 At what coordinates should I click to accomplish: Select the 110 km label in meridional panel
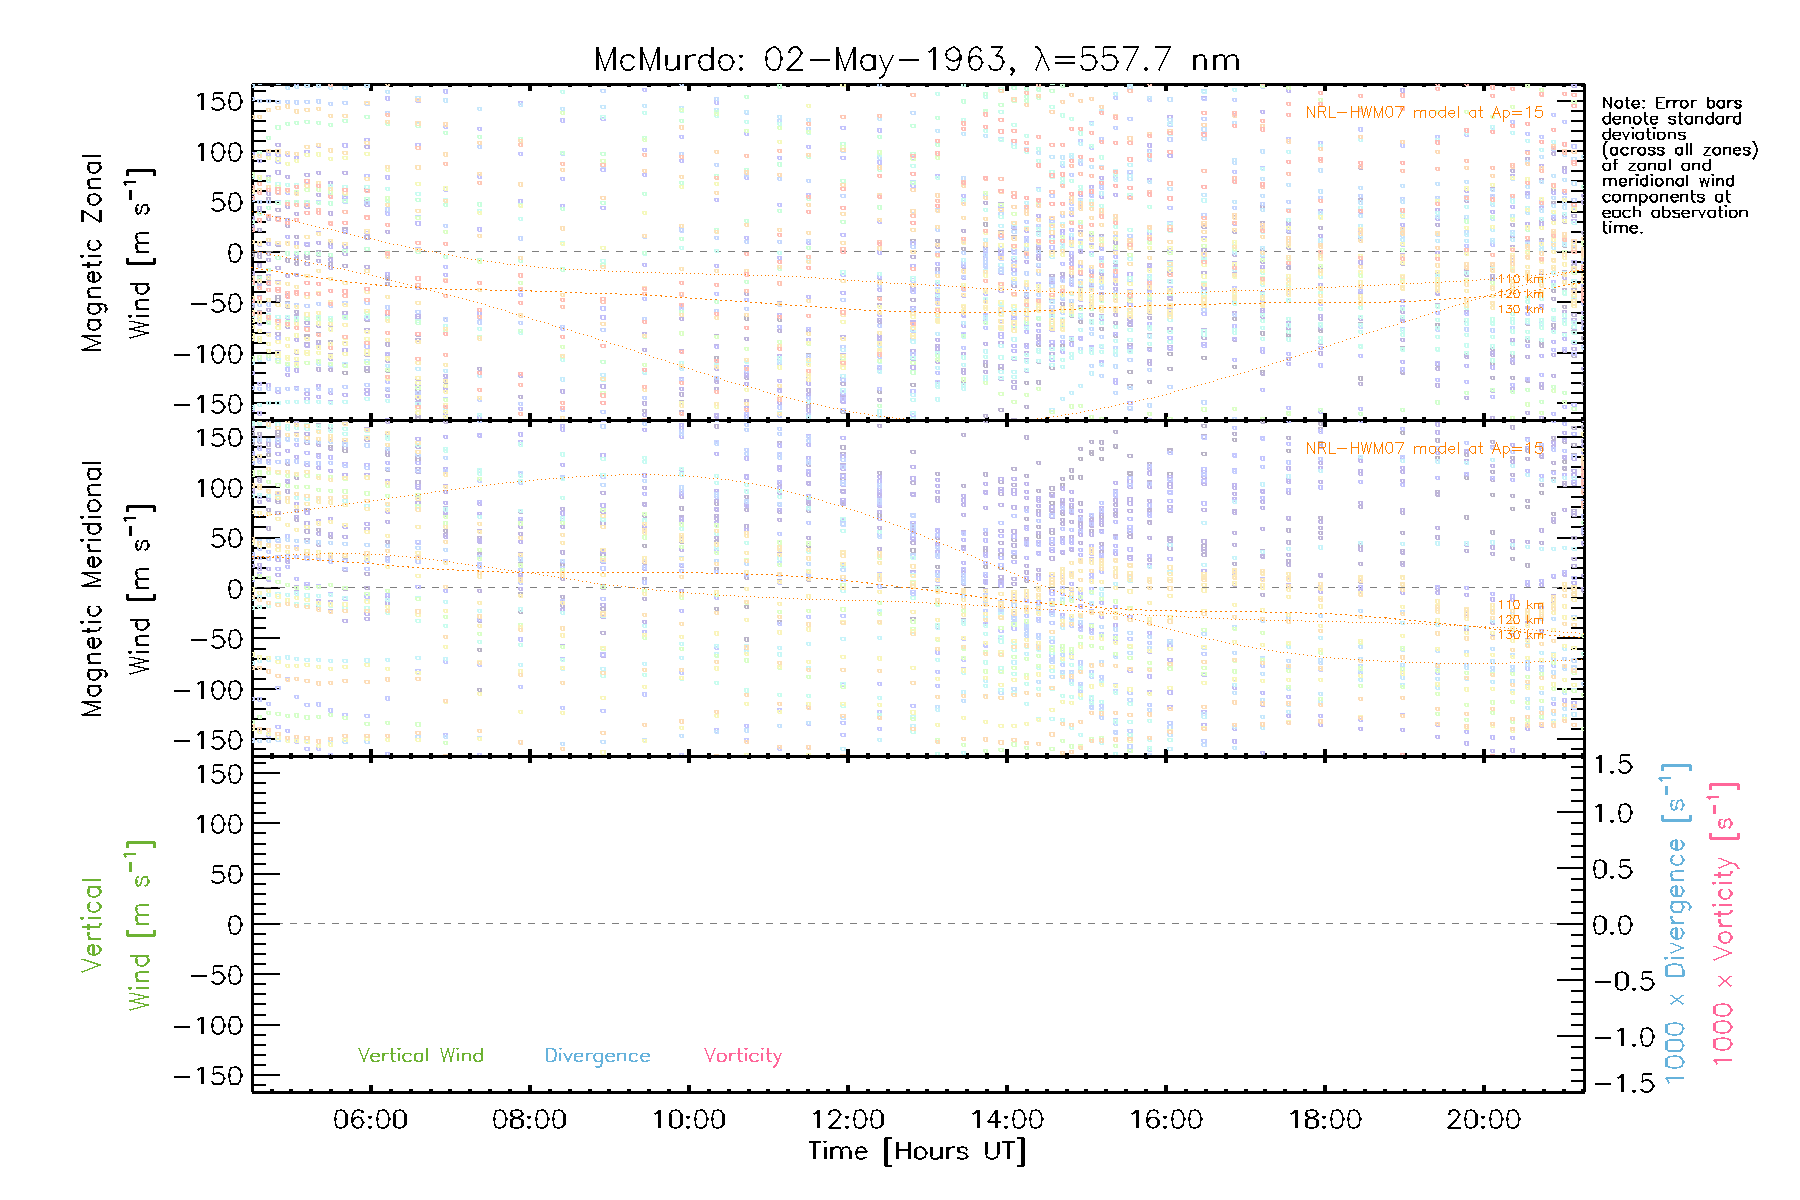1520,604
